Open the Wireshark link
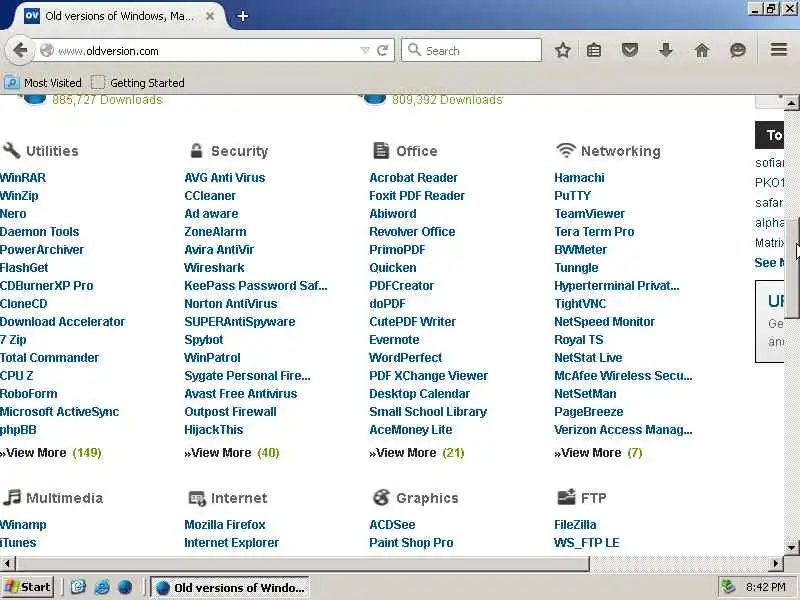800x600 pixels. tap(214, 267)
